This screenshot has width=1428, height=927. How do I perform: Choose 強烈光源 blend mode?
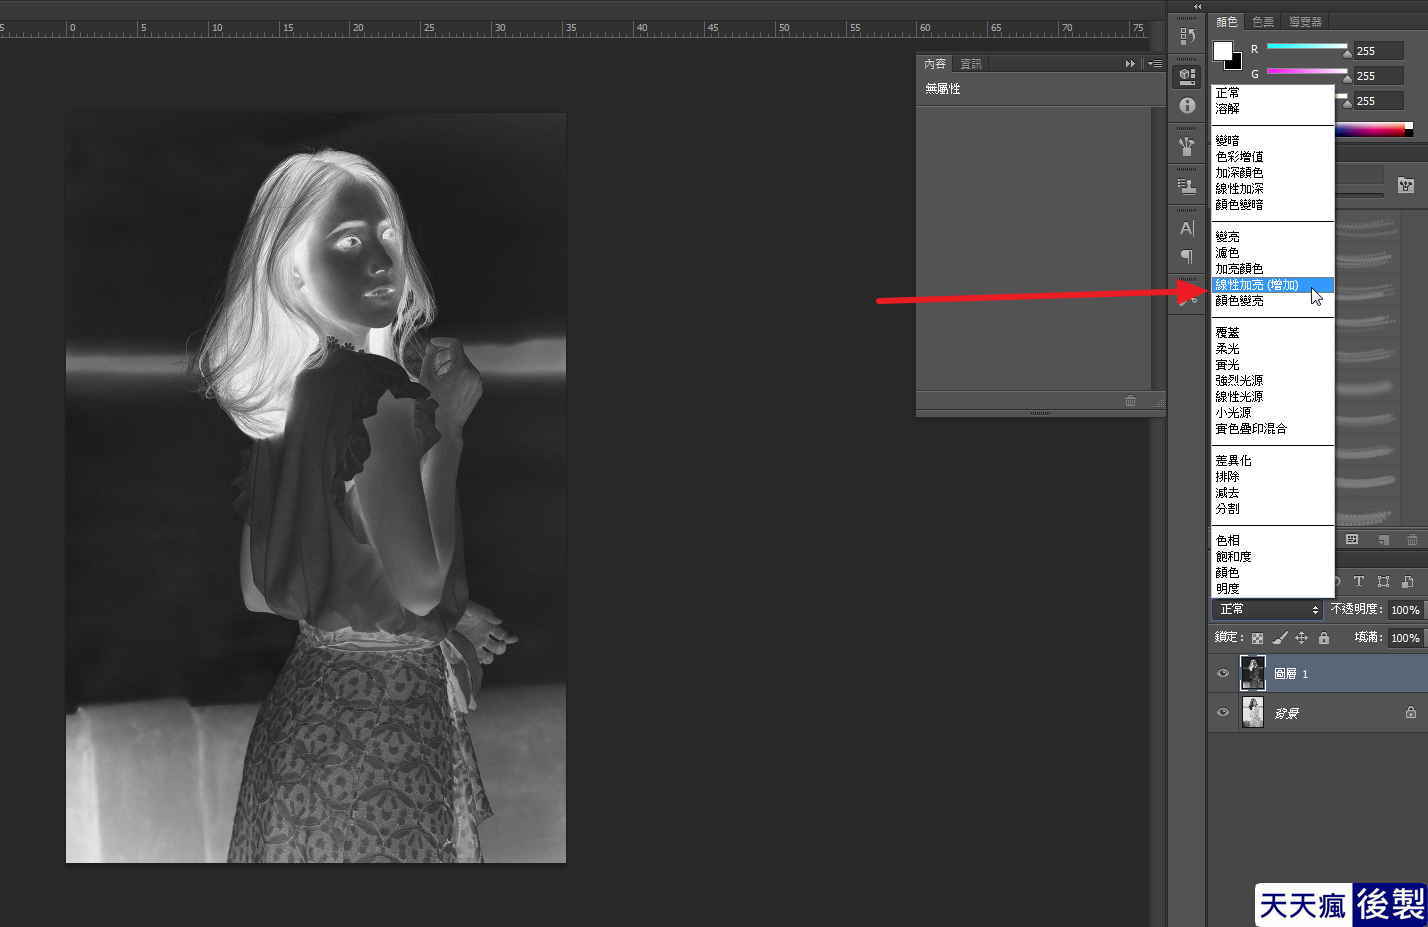1272,381
